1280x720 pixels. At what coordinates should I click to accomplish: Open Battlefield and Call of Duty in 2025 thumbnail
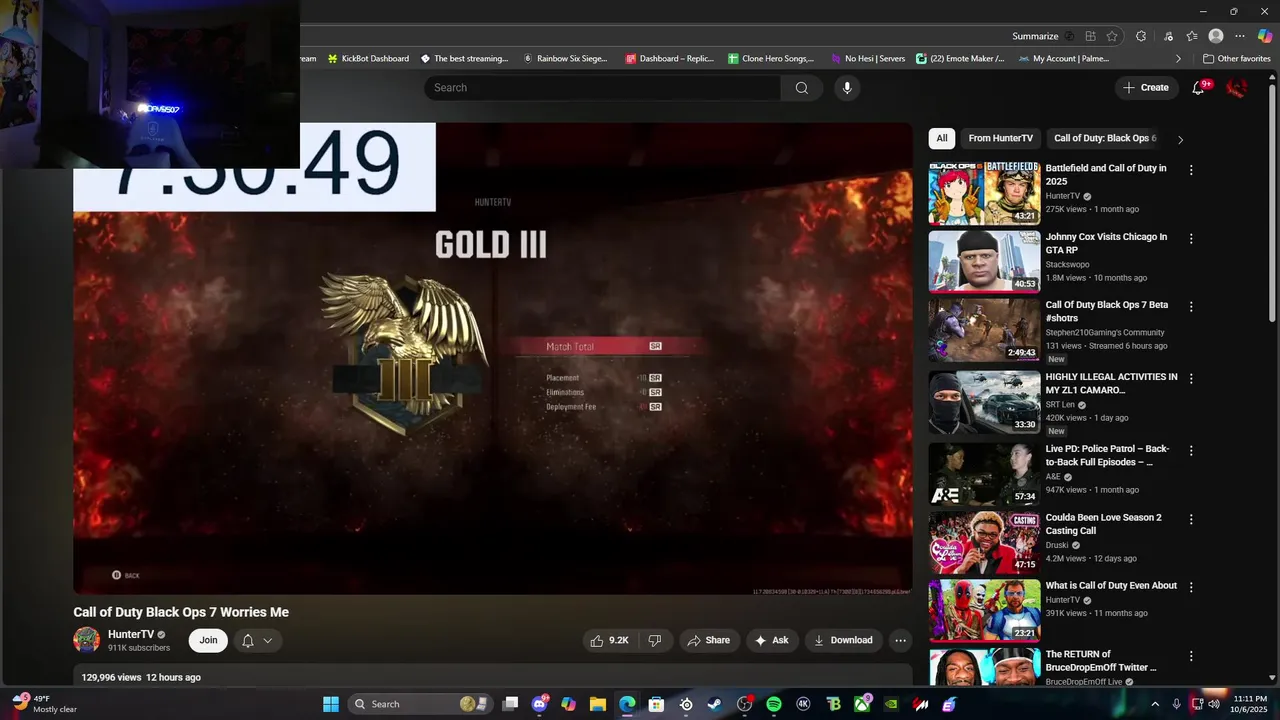(984, 193)
